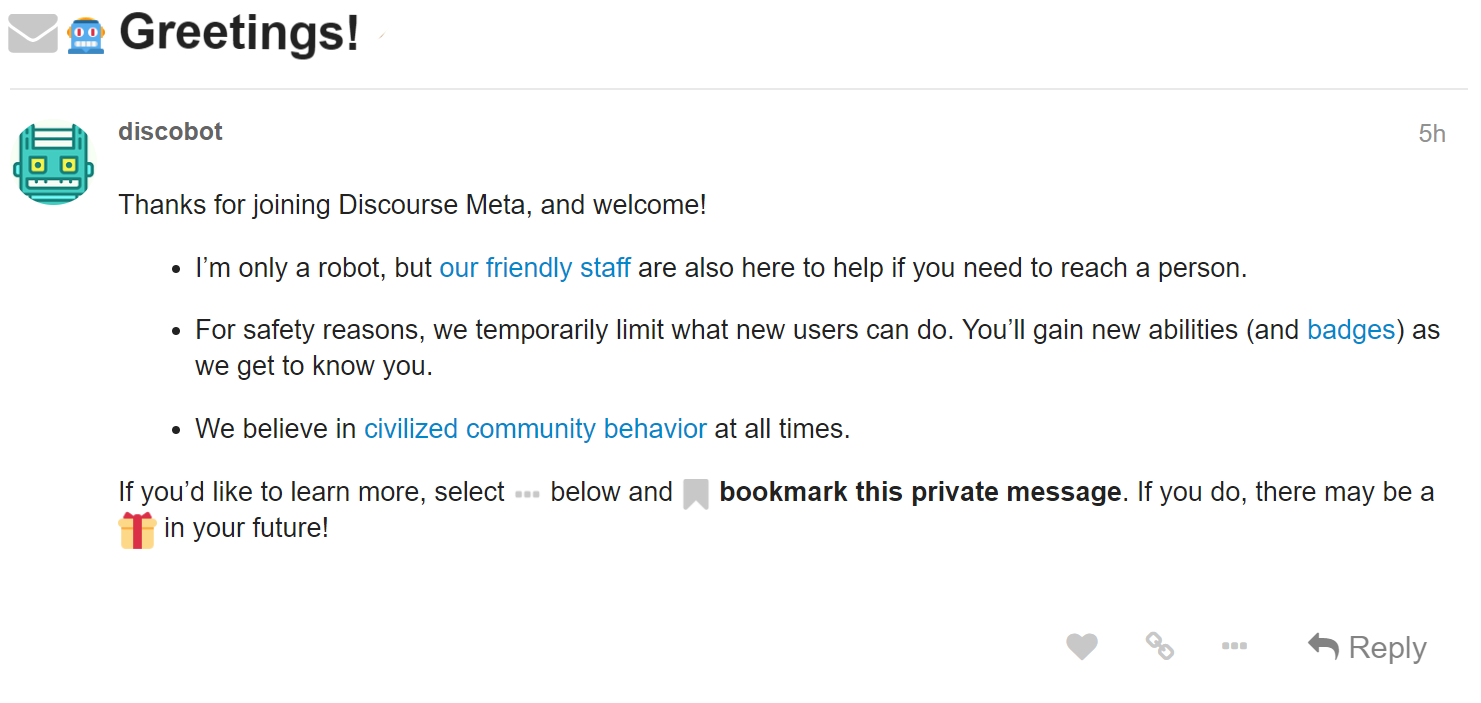Click the discobot username

click(x=170, y=132)
